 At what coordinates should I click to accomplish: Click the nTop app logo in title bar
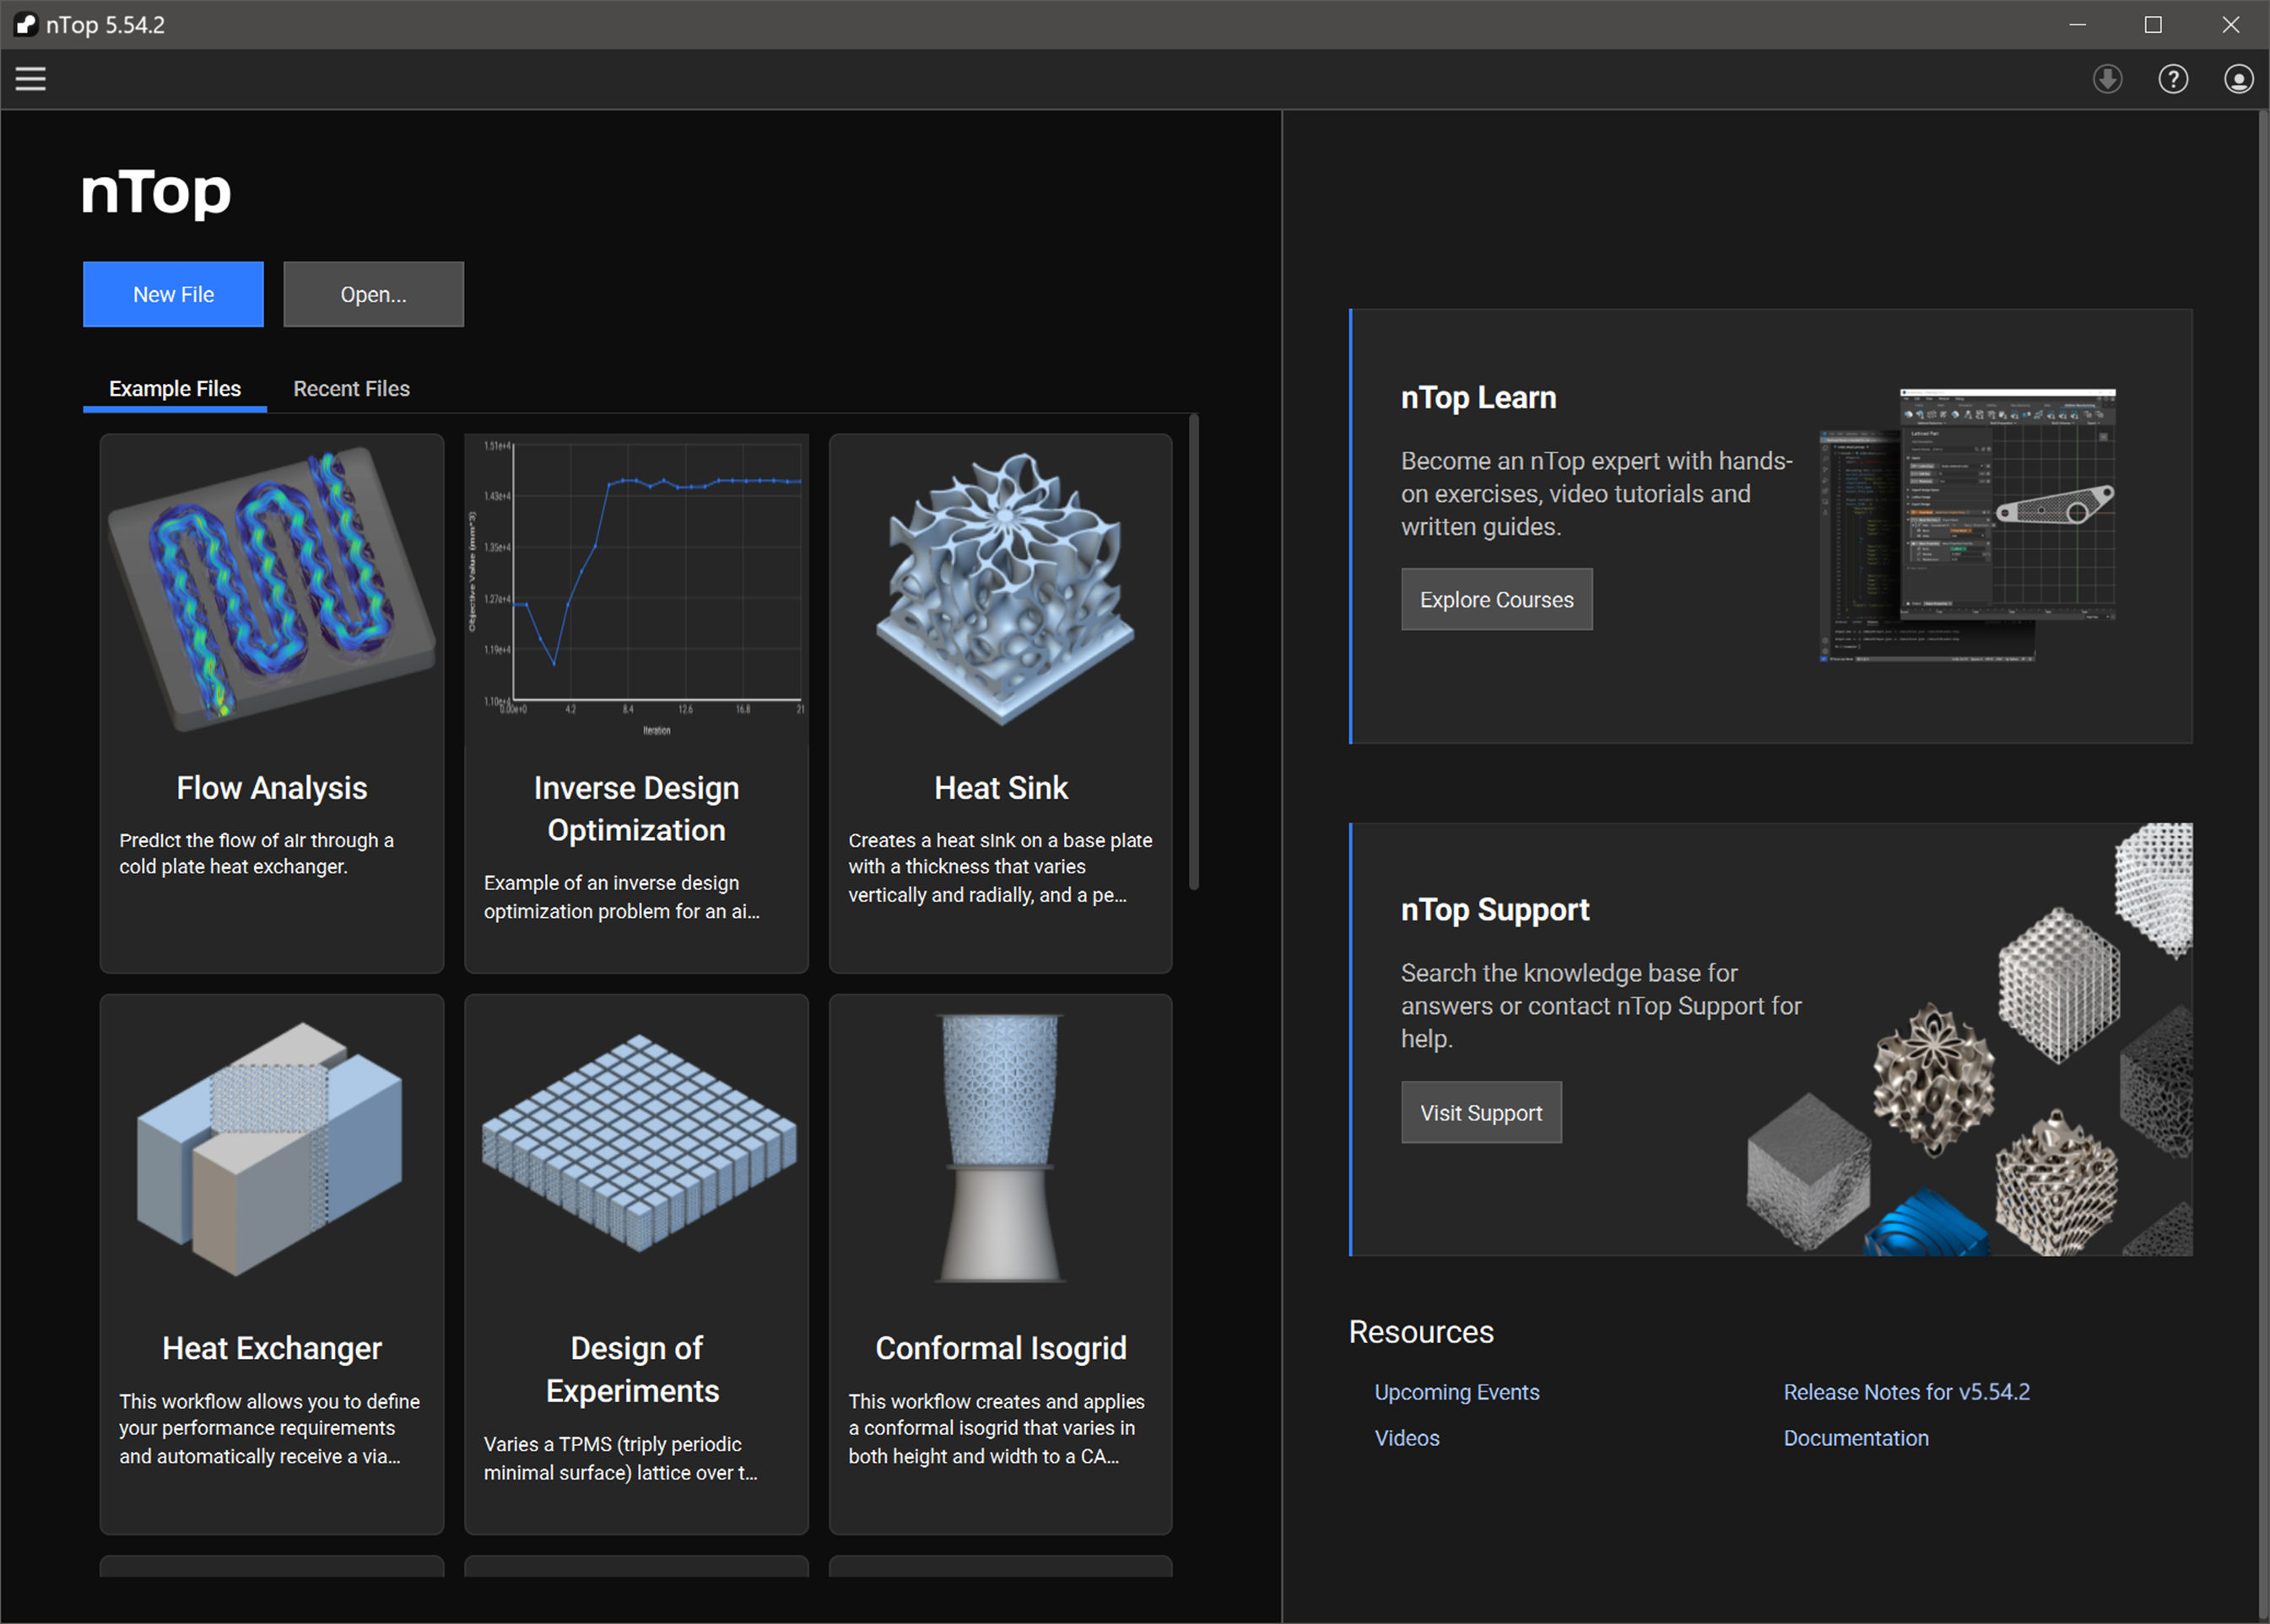[27, 24]
